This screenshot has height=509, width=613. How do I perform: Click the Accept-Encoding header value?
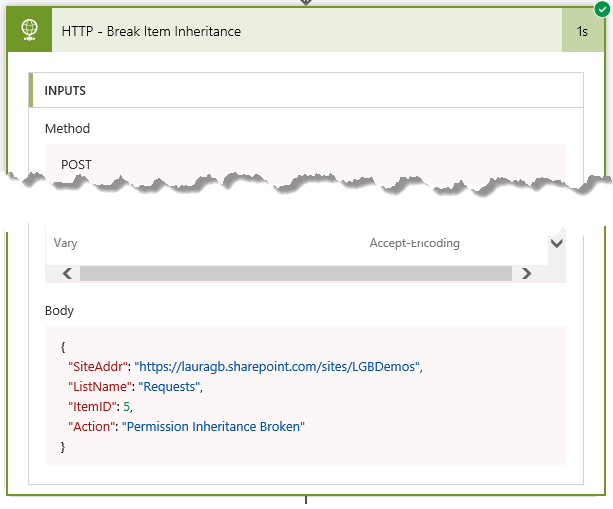[x=414, y=243]
